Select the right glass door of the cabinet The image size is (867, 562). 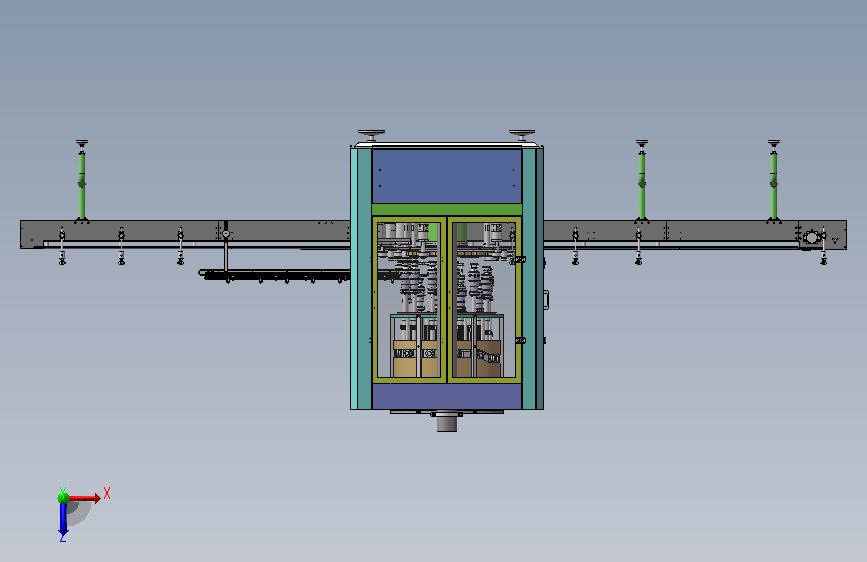click(484, 300)
